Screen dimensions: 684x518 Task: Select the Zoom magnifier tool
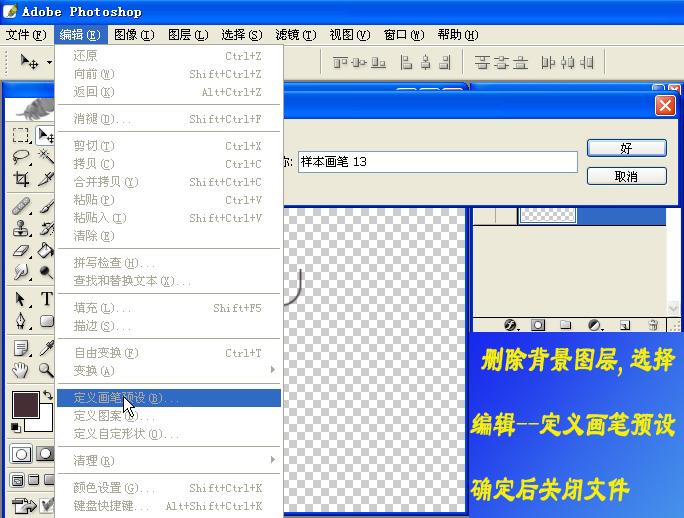(x=46, y=370)
